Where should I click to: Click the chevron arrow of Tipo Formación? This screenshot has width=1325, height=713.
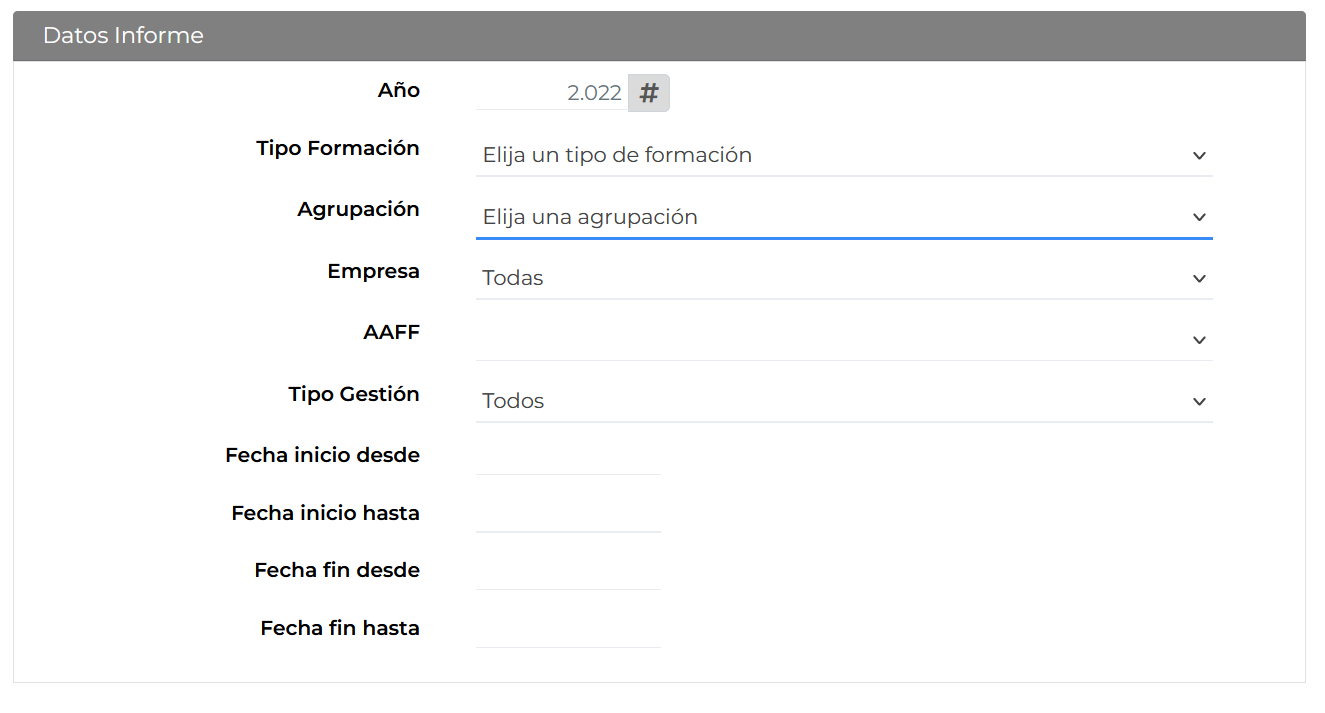click(x=1199, y=156)
